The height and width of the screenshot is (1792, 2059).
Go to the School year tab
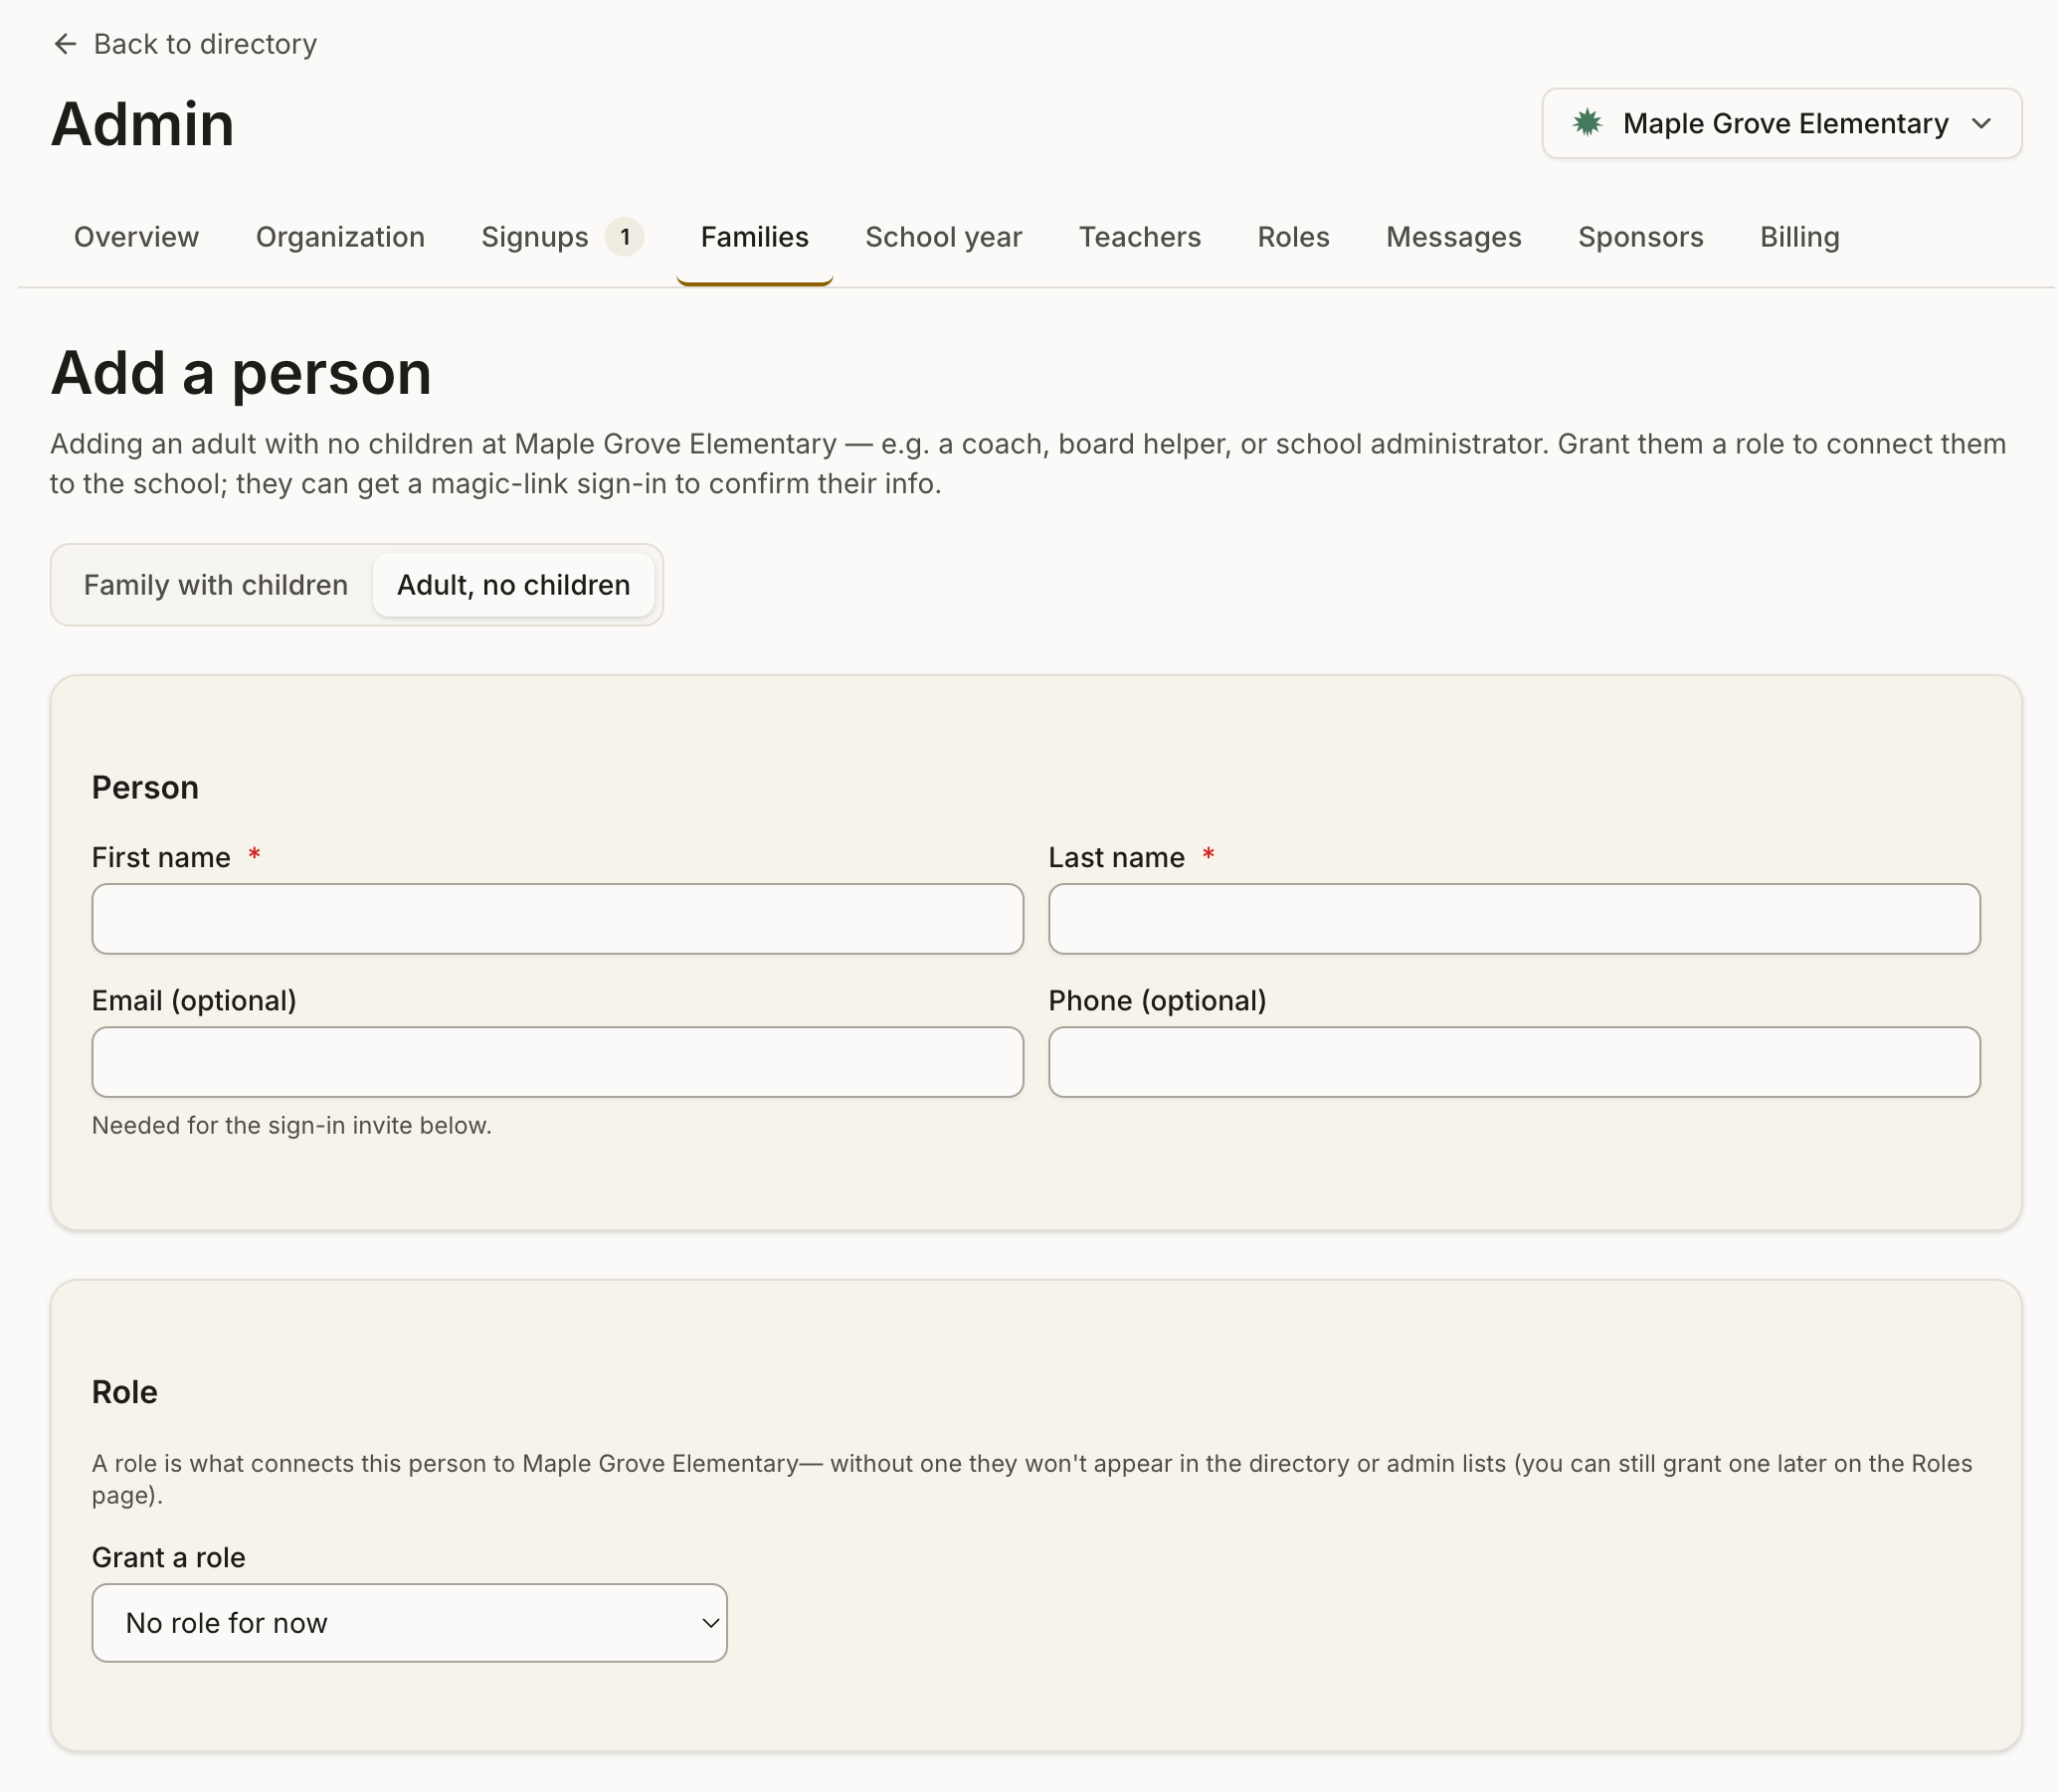click(x=943, y=237)
